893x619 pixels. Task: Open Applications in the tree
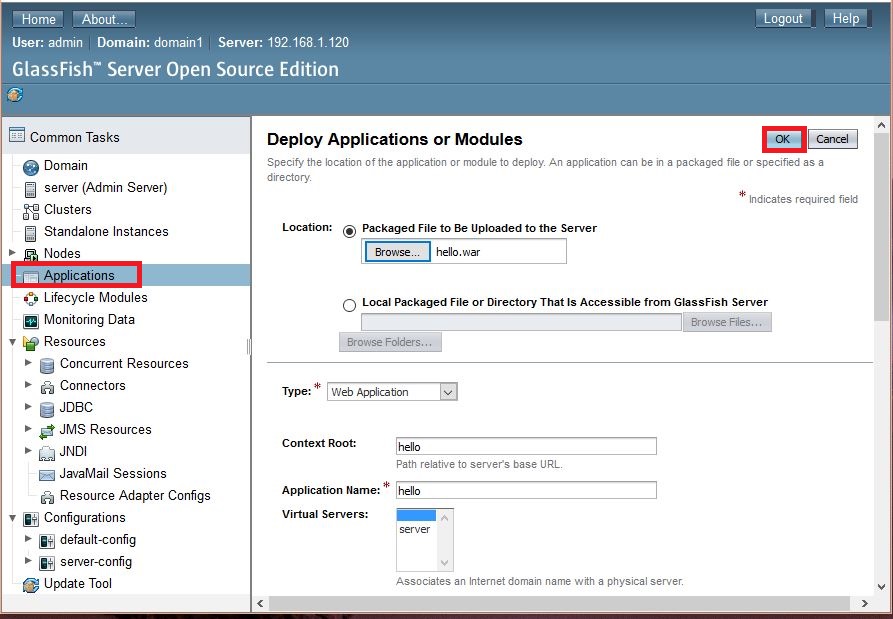[x=79, y=276]
